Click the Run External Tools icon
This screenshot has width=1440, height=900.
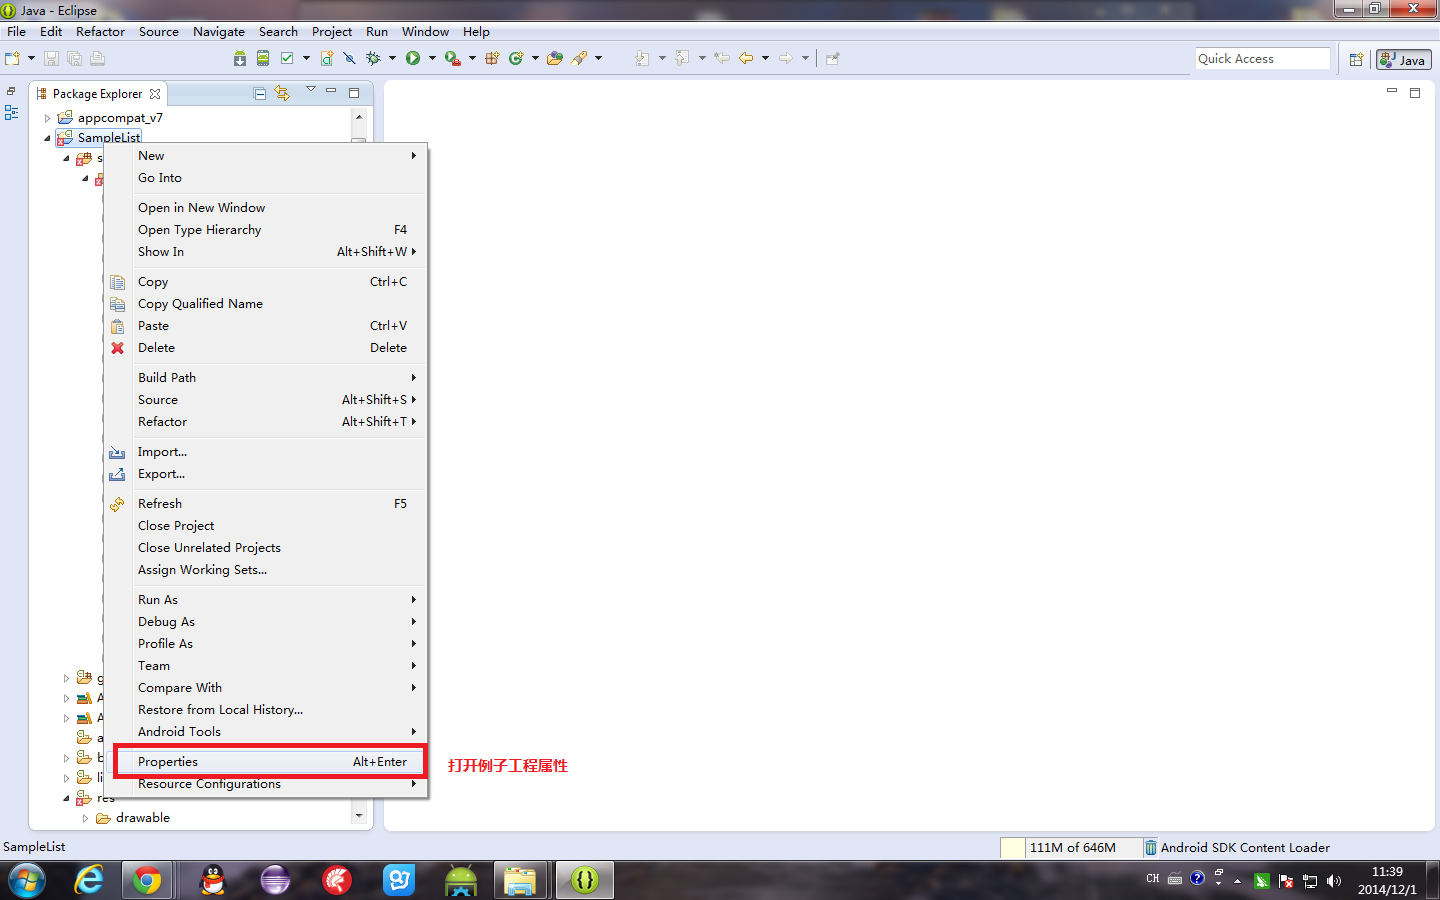[x=452, y=58]
